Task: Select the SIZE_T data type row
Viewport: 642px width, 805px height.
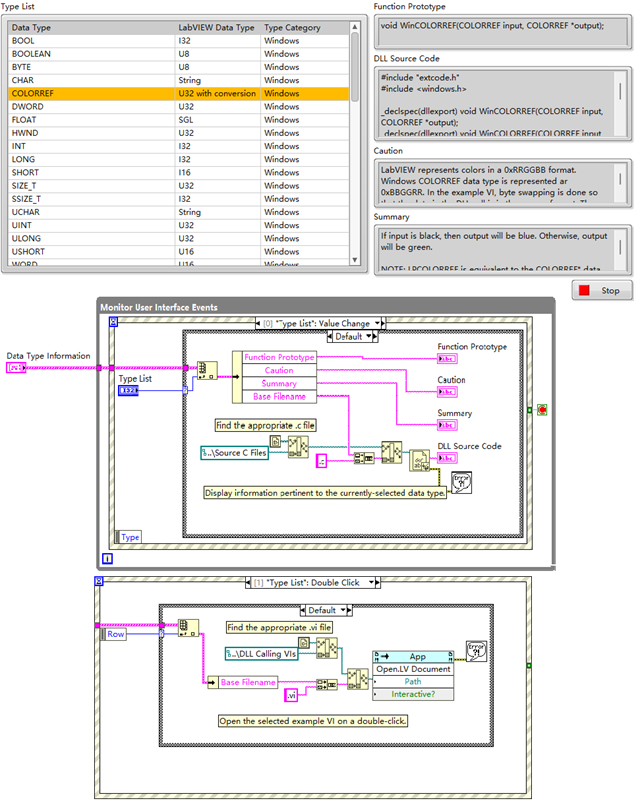Action: click(179, 186)
